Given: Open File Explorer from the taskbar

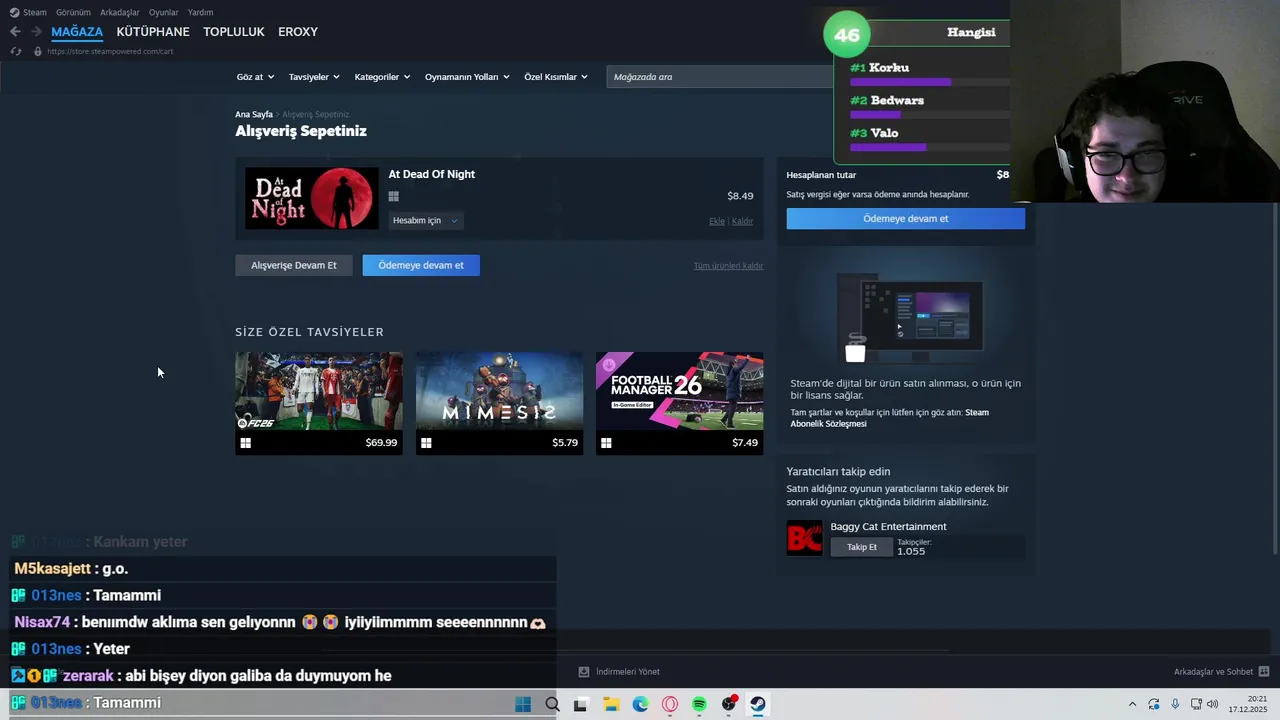Looking at the screenshot, I should (x=610, y=704).
